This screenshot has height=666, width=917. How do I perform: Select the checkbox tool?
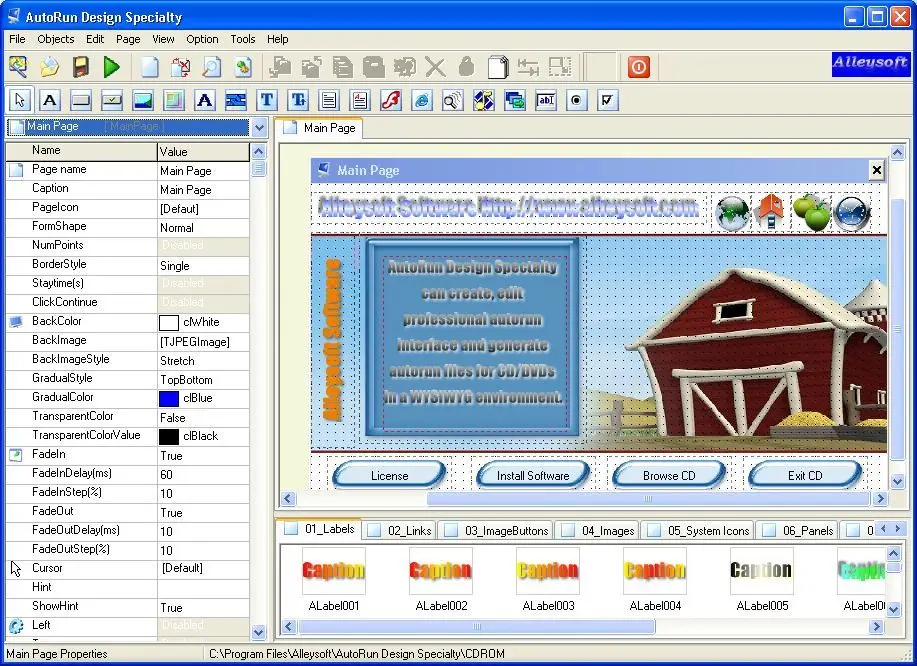(x=607, y=101)
